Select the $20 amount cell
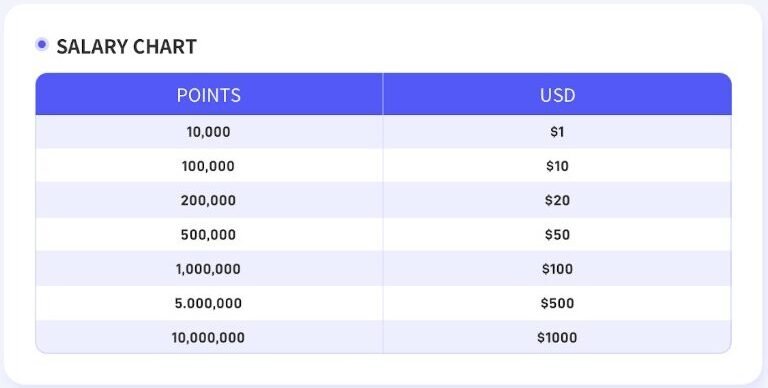768x388 pixels. tap(557, 200)
